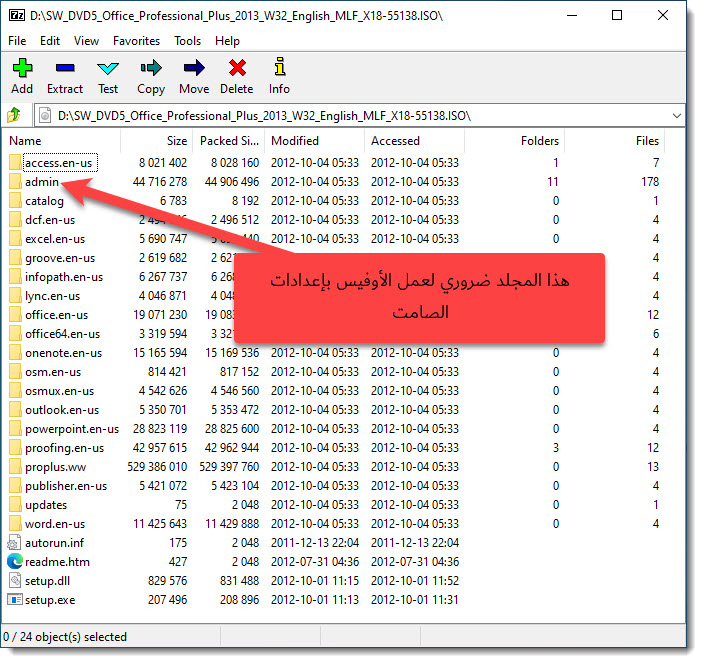Sort by the Size column header
Screen dimensions: 702x663
tap(157, 141)
